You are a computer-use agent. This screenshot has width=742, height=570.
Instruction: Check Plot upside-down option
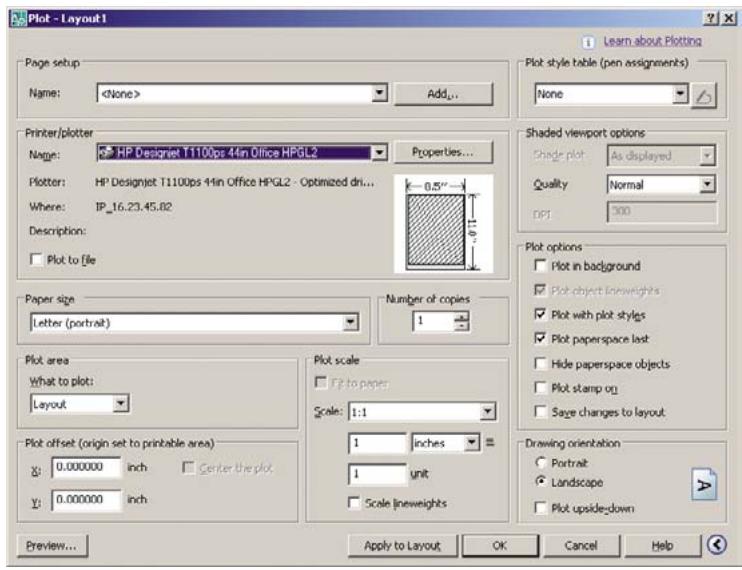click(540, 508)
